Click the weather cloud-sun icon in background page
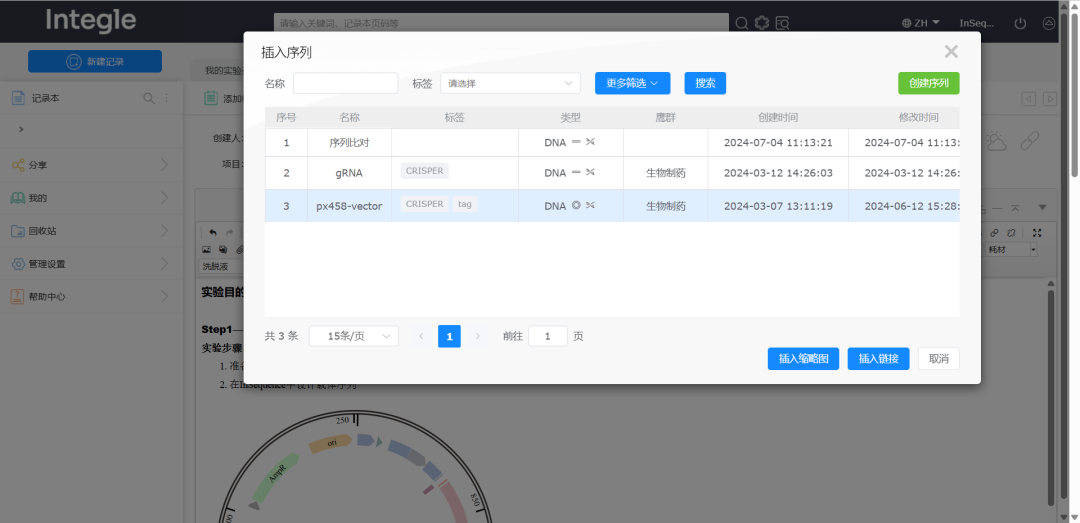This screenshot has height=523, width=1080. (996, 141)
